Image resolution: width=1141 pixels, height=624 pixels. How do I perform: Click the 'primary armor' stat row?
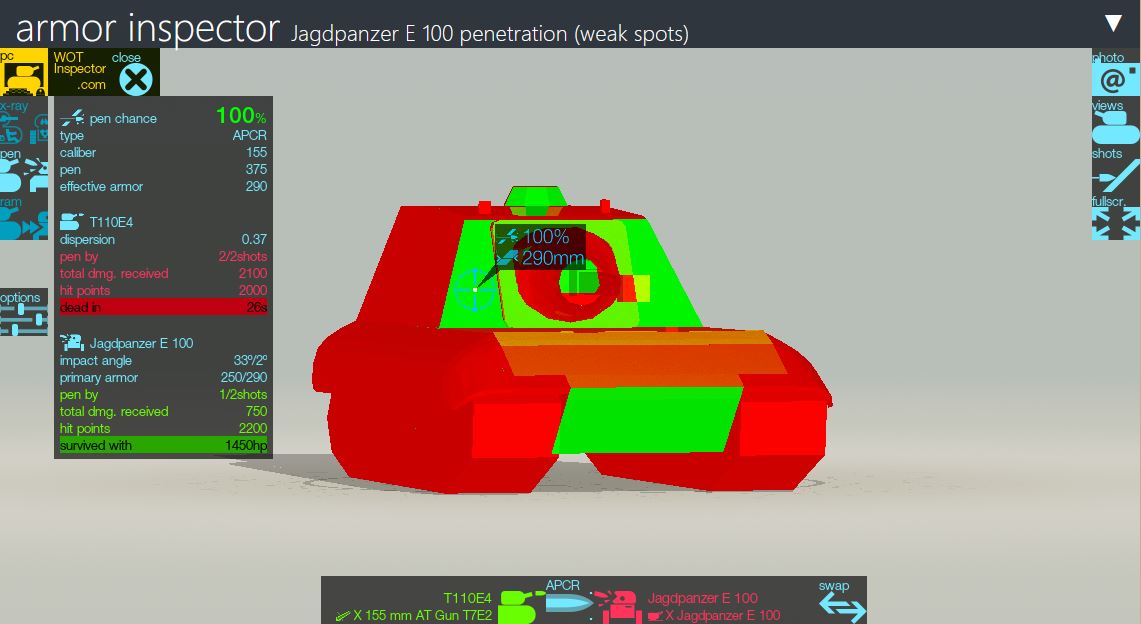(163, 377)
